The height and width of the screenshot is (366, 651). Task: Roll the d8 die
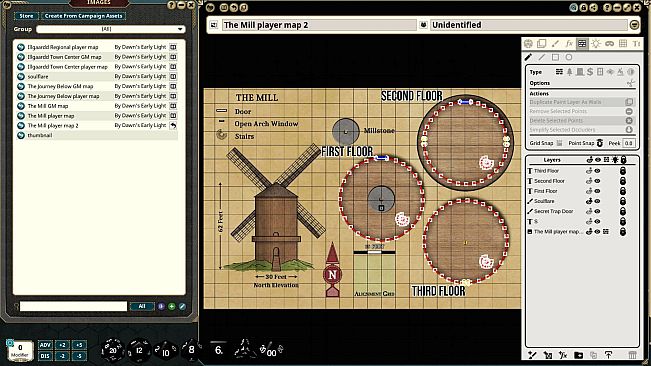(x=190, y=349)
